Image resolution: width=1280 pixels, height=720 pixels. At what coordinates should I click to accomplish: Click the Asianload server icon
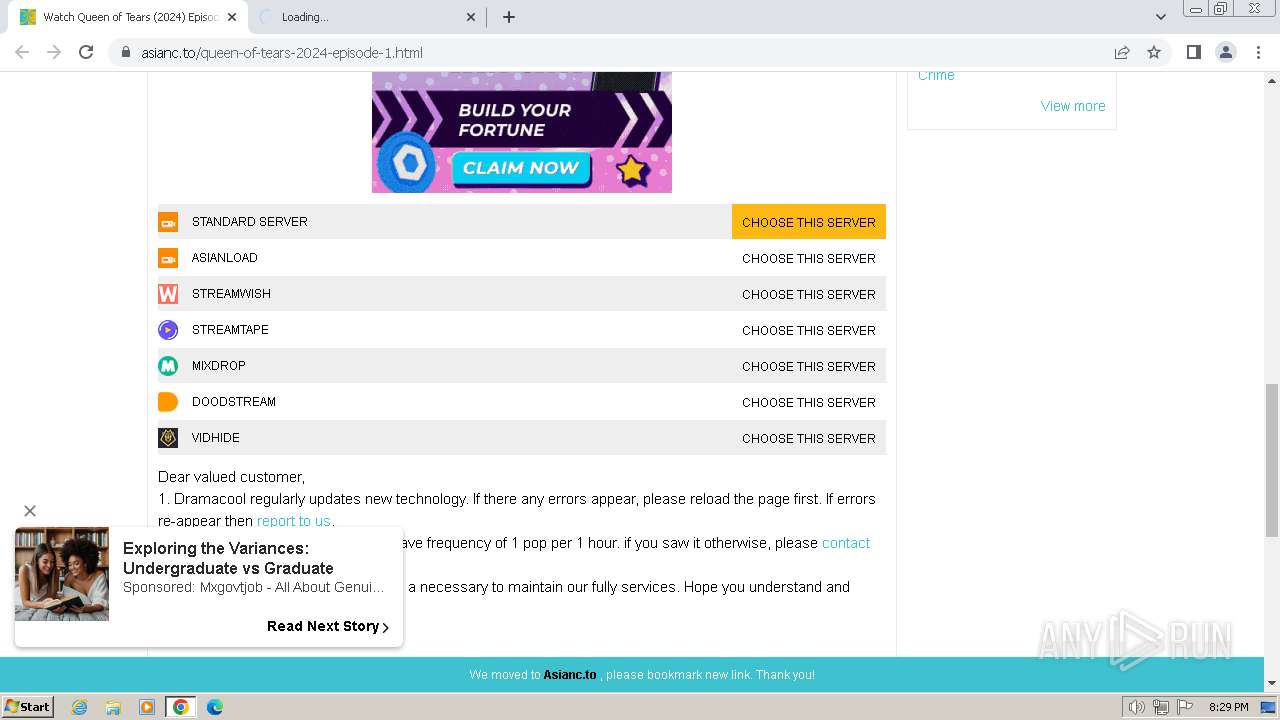[168, 258]
